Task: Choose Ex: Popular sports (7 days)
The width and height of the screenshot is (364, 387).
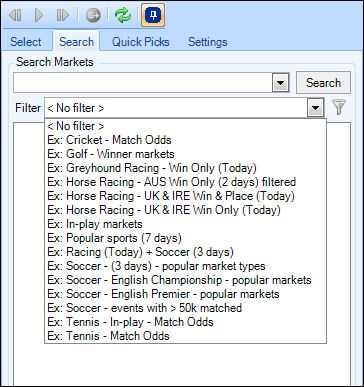Action: [x=185, y=238]
